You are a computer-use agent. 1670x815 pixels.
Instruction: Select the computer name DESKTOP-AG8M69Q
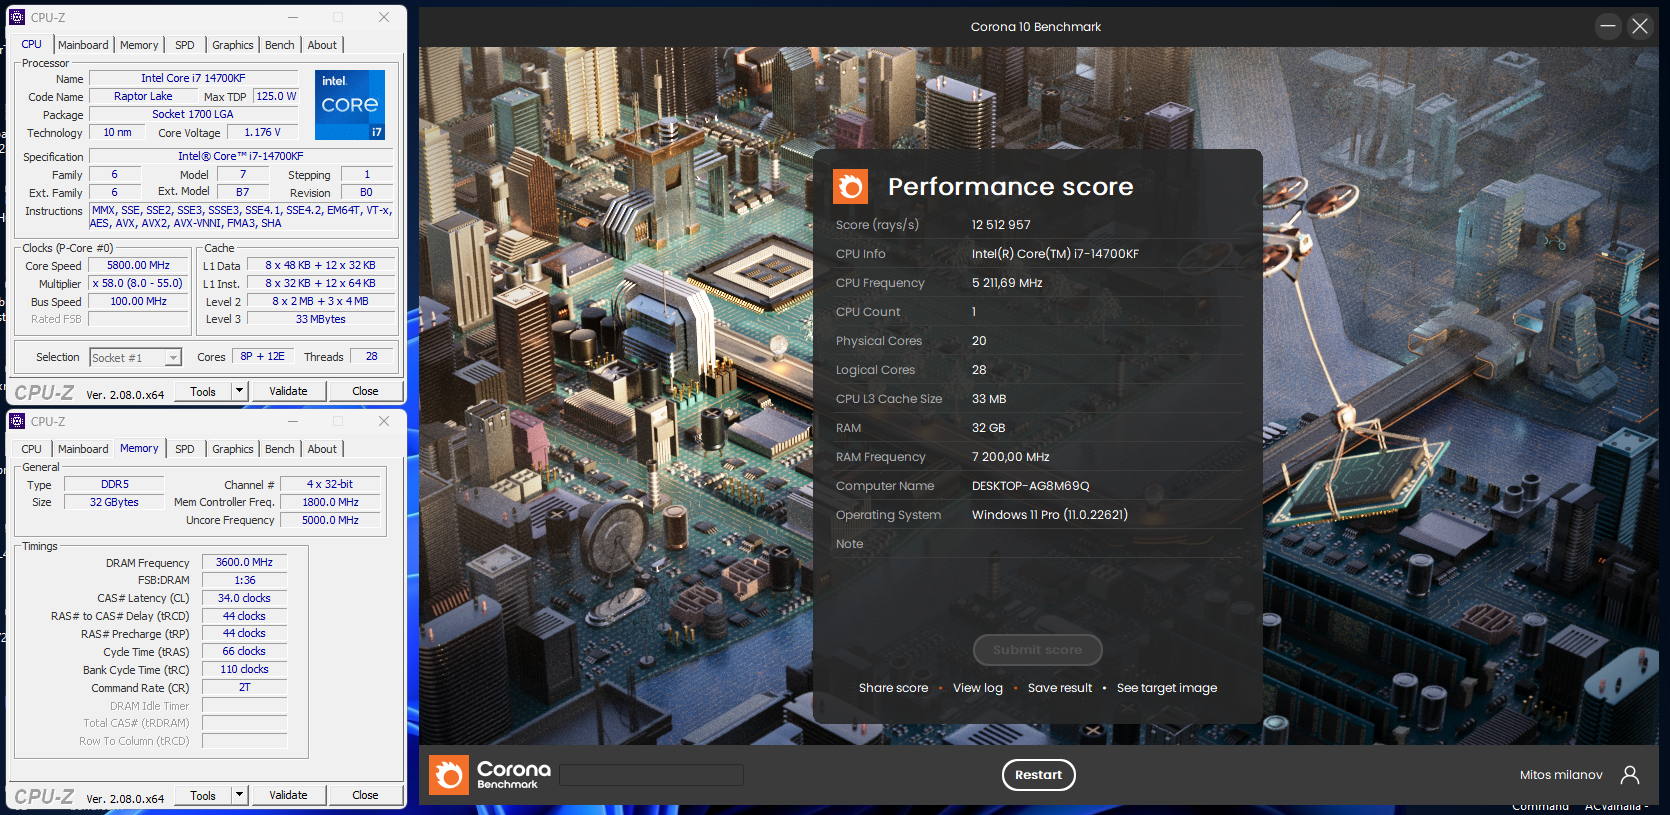tap(1031, 486)
